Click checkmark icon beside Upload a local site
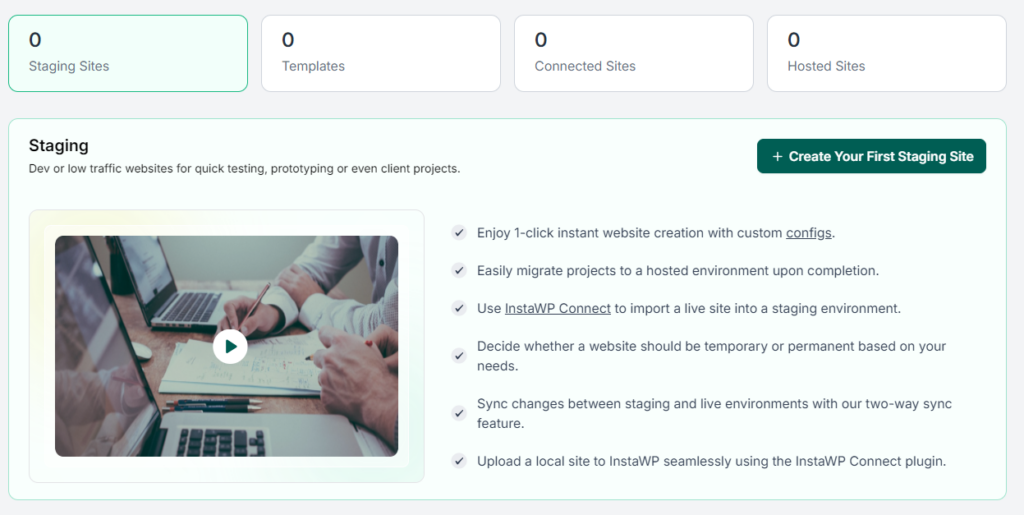Screen dimensions: 1024x515 (x=459, y=461)
